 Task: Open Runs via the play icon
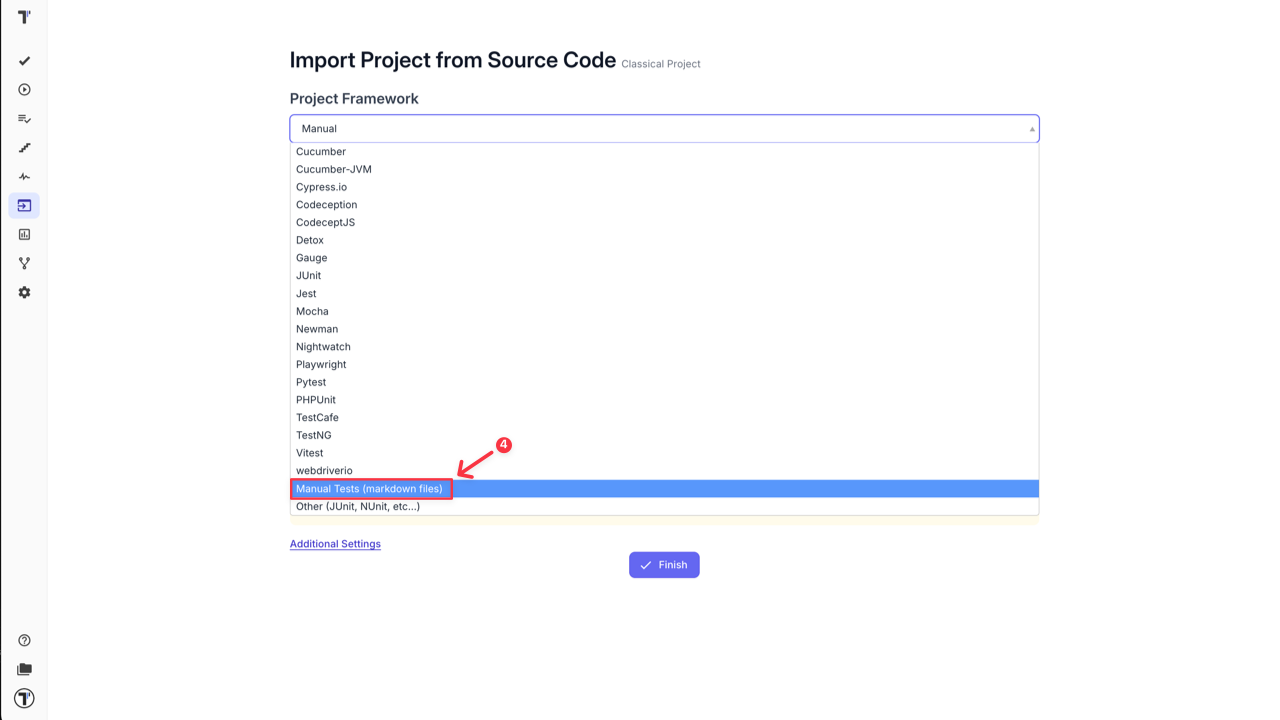point(23,89)
